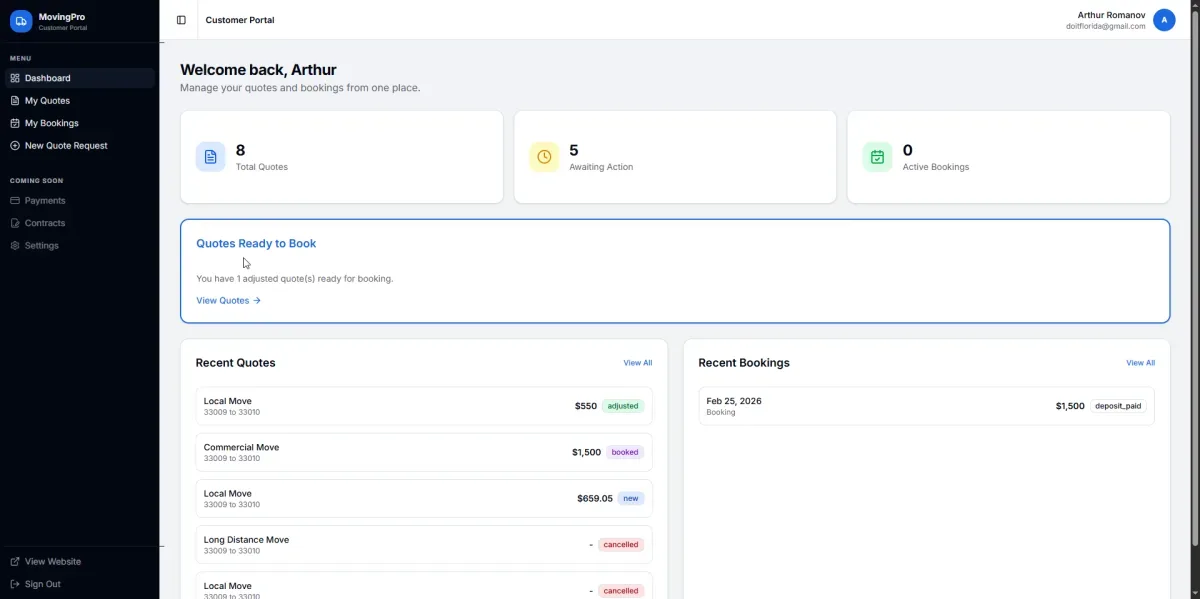Click the Active Bookings calendar icon
Screen dimensions: 1200x599
point(877,156)
